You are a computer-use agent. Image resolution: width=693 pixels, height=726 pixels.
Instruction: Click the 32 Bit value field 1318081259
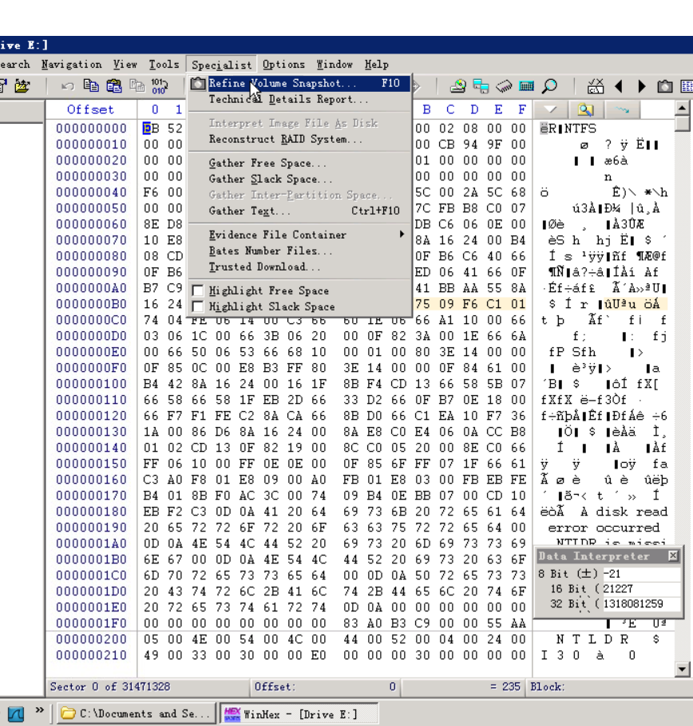[x=642, y=604]
